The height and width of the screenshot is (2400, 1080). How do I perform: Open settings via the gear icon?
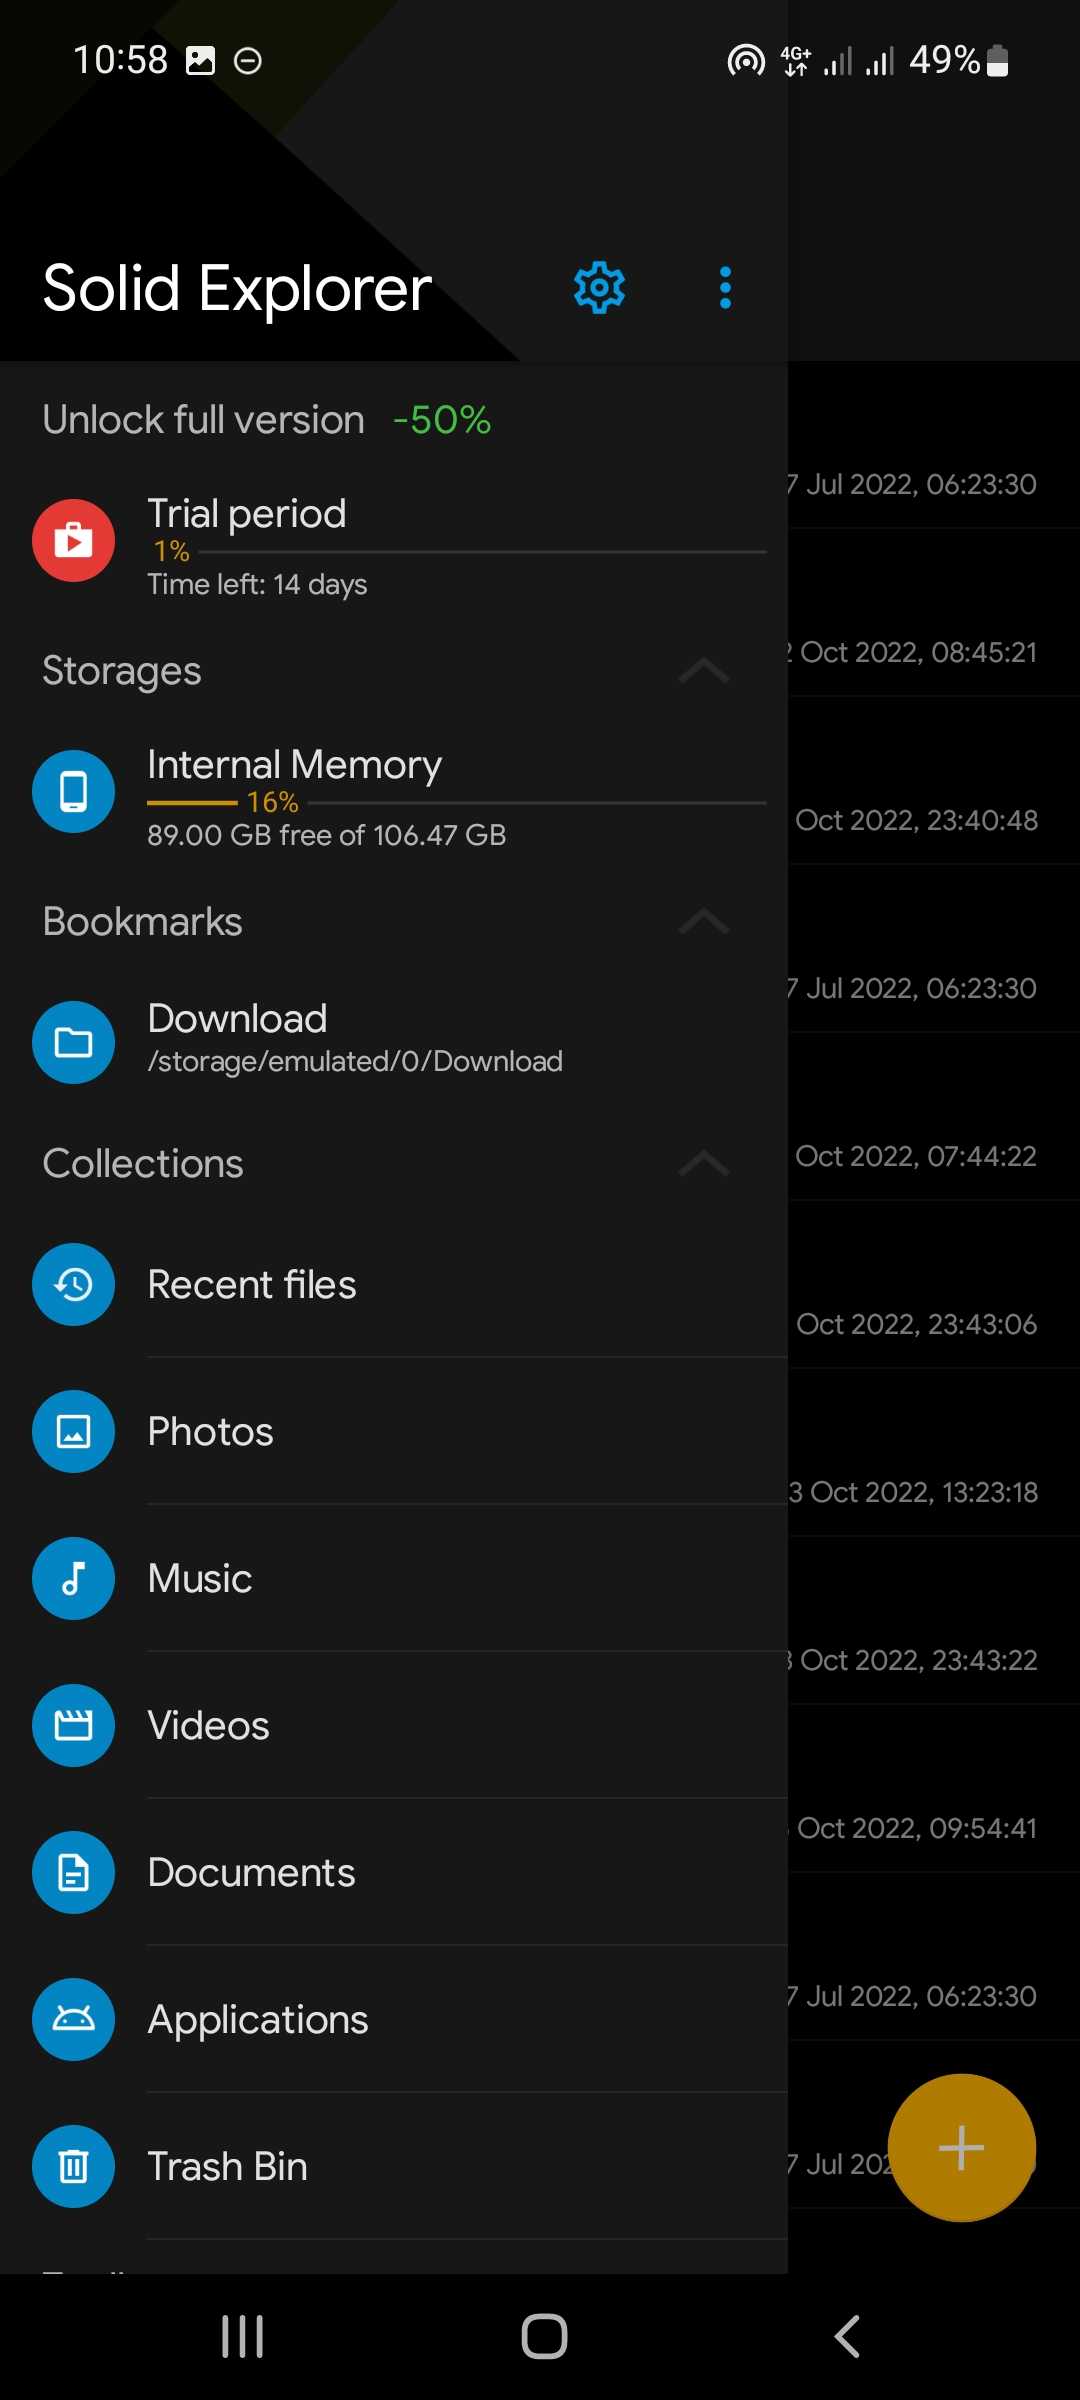click(599, 288)
